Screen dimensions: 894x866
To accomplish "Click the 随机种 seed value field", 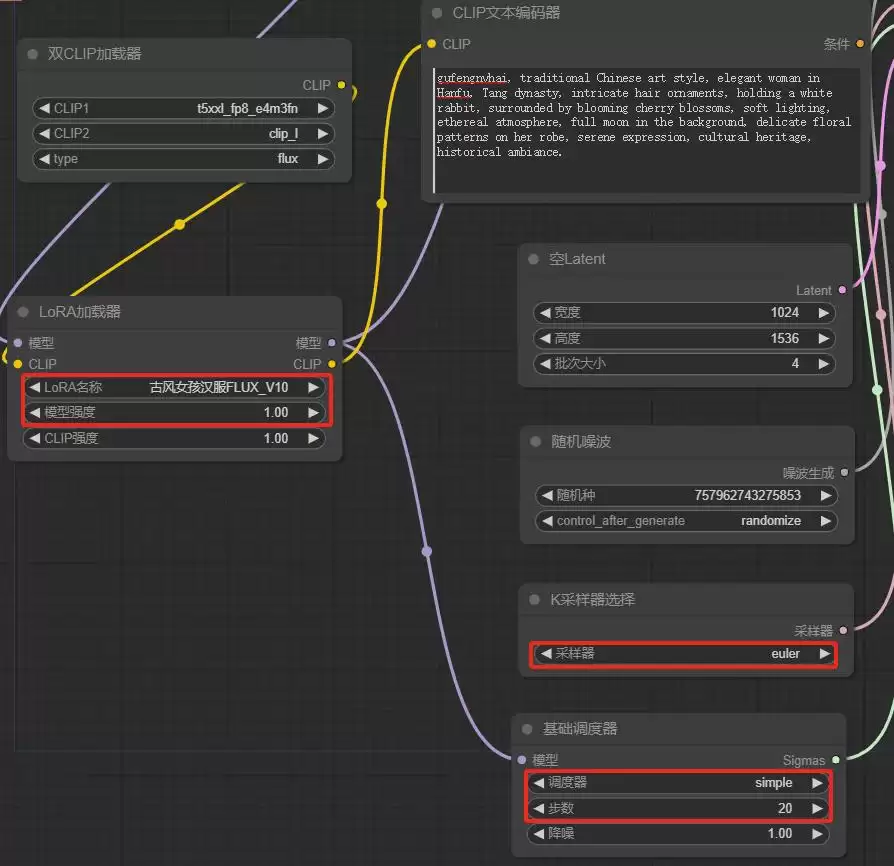I will pos(686,495).
